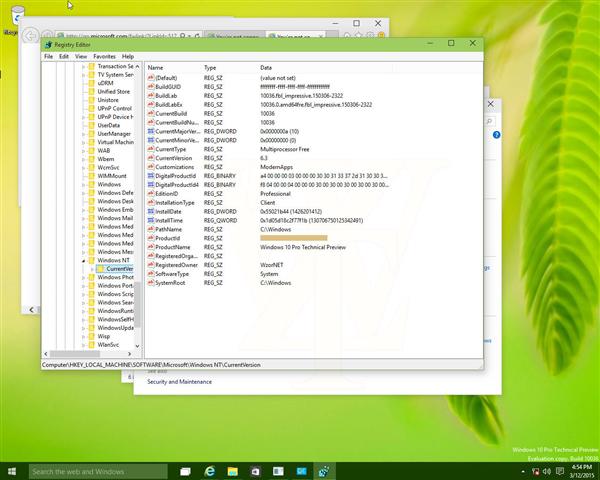
Task: Click the Security and Maintenance link
Action: [x=181, y=381]
